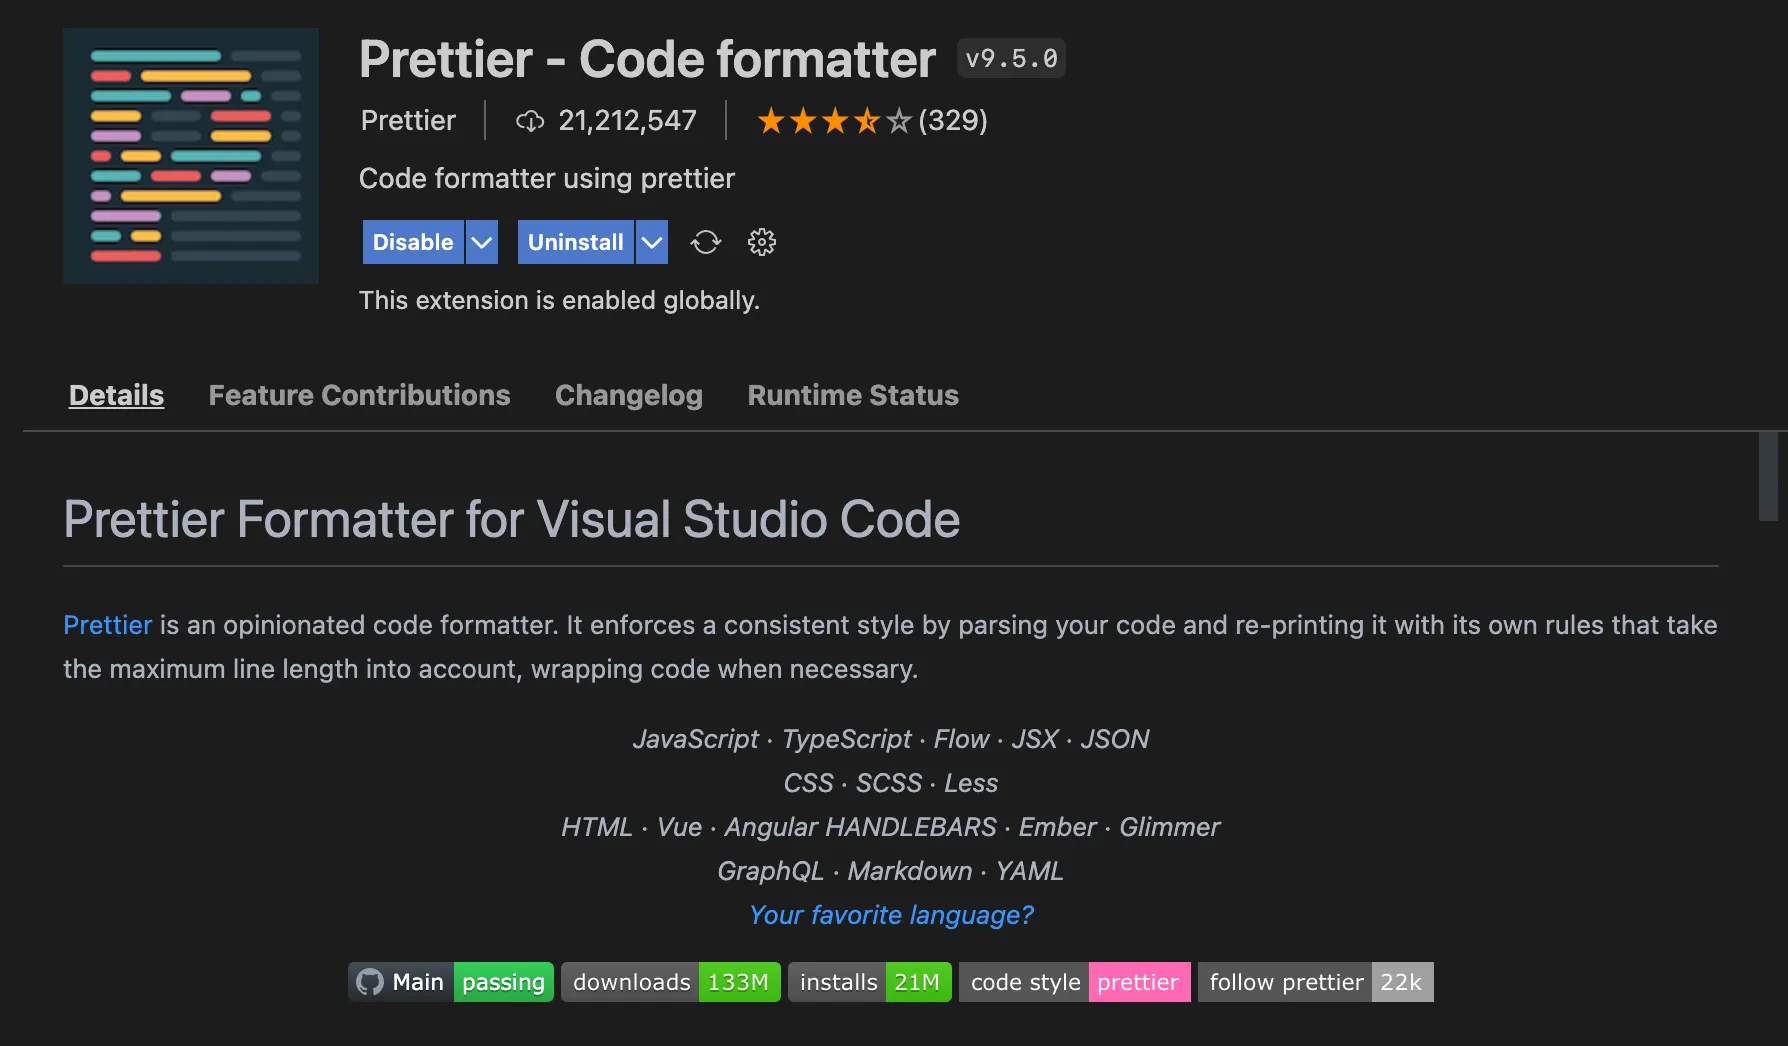Expand the Disable dropdown arrow

(x=482, y=242)
